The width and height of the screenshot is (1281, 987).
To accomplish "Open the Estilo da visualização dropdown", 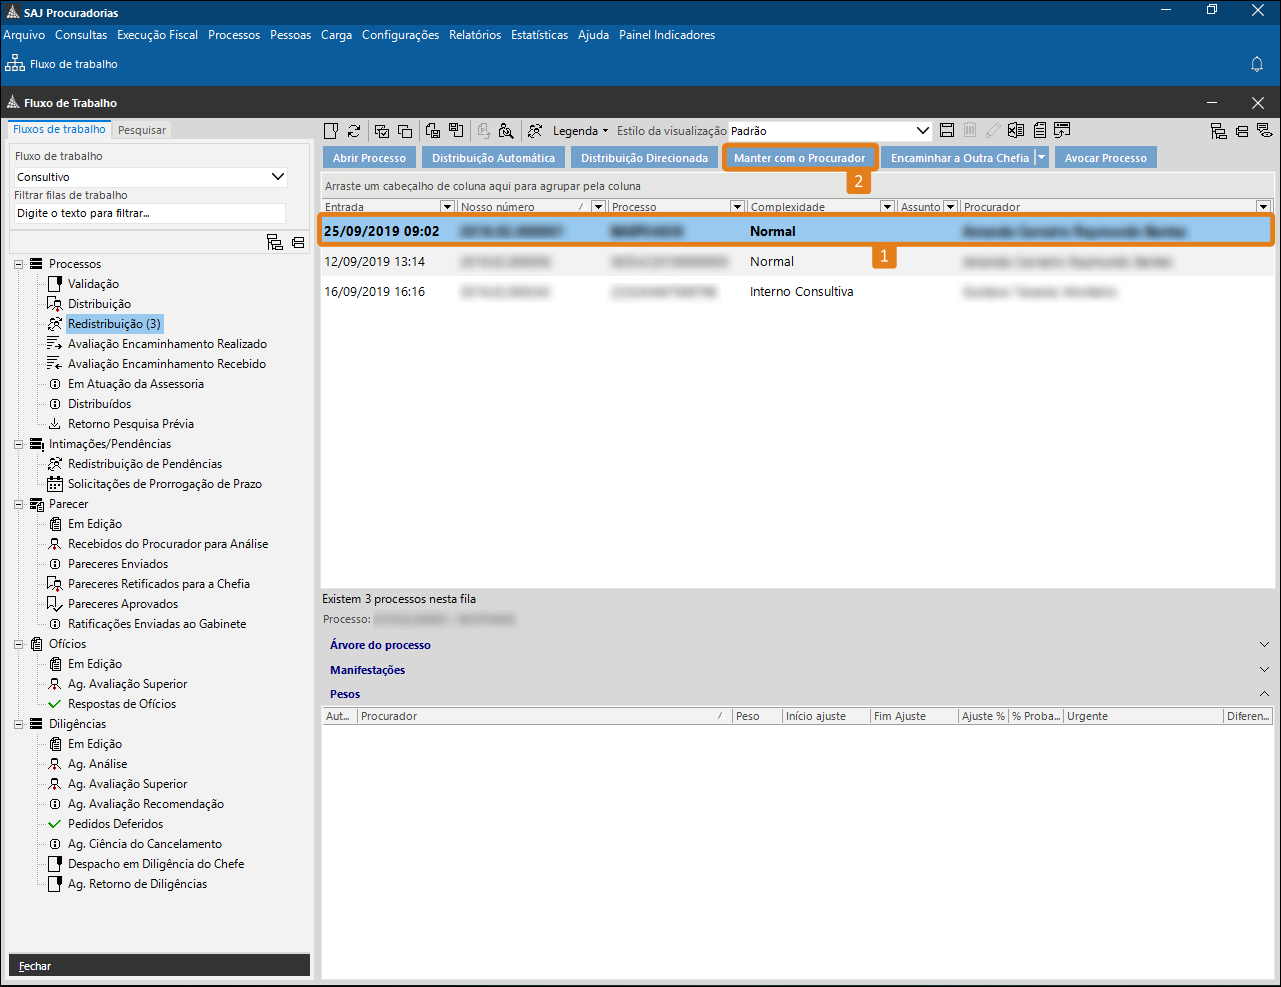I will tap(922, 131).
